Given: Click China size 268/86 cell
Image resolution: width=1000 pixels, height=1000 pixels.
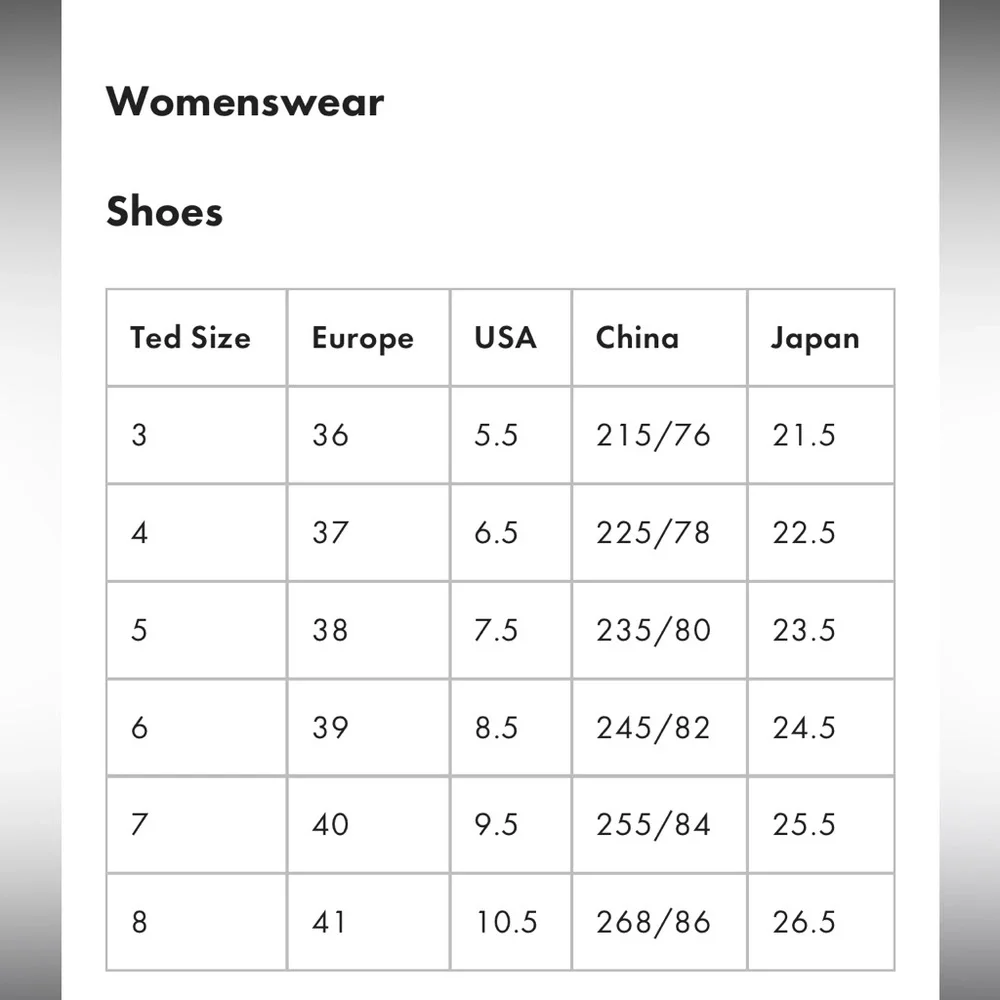Looking at the screenshot, I should pyautogui.click(x=659, y=922).
